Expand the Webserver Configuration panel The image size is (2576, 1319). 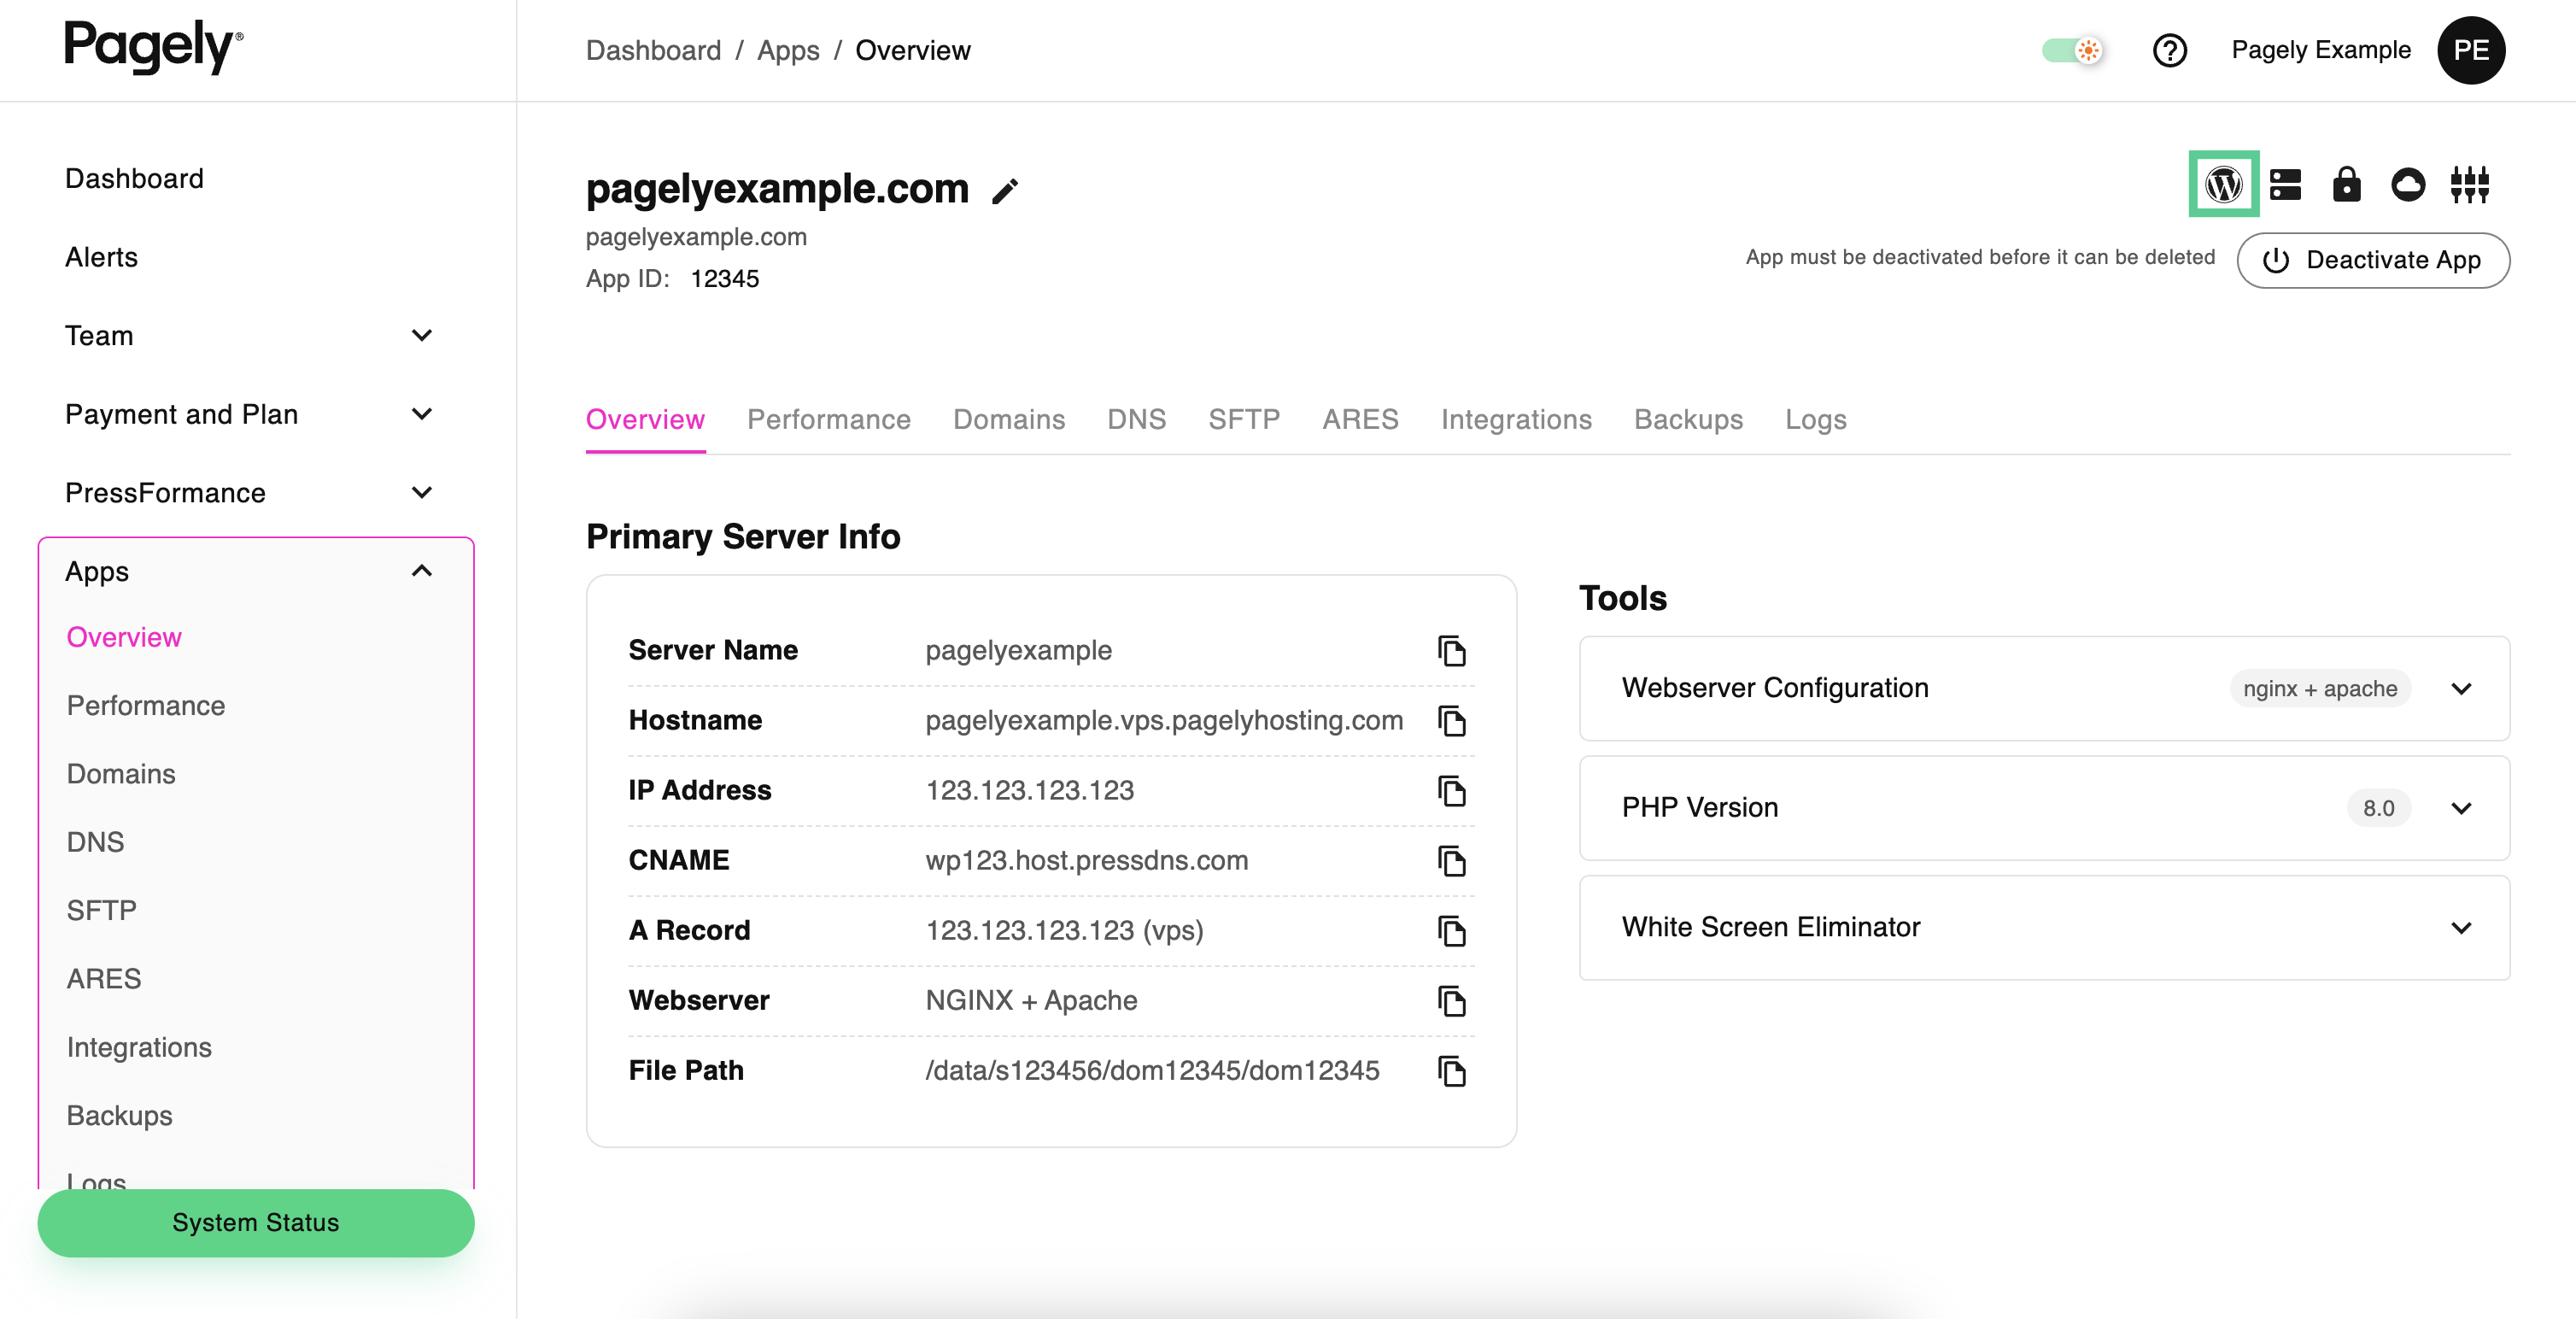[2043, 688]
